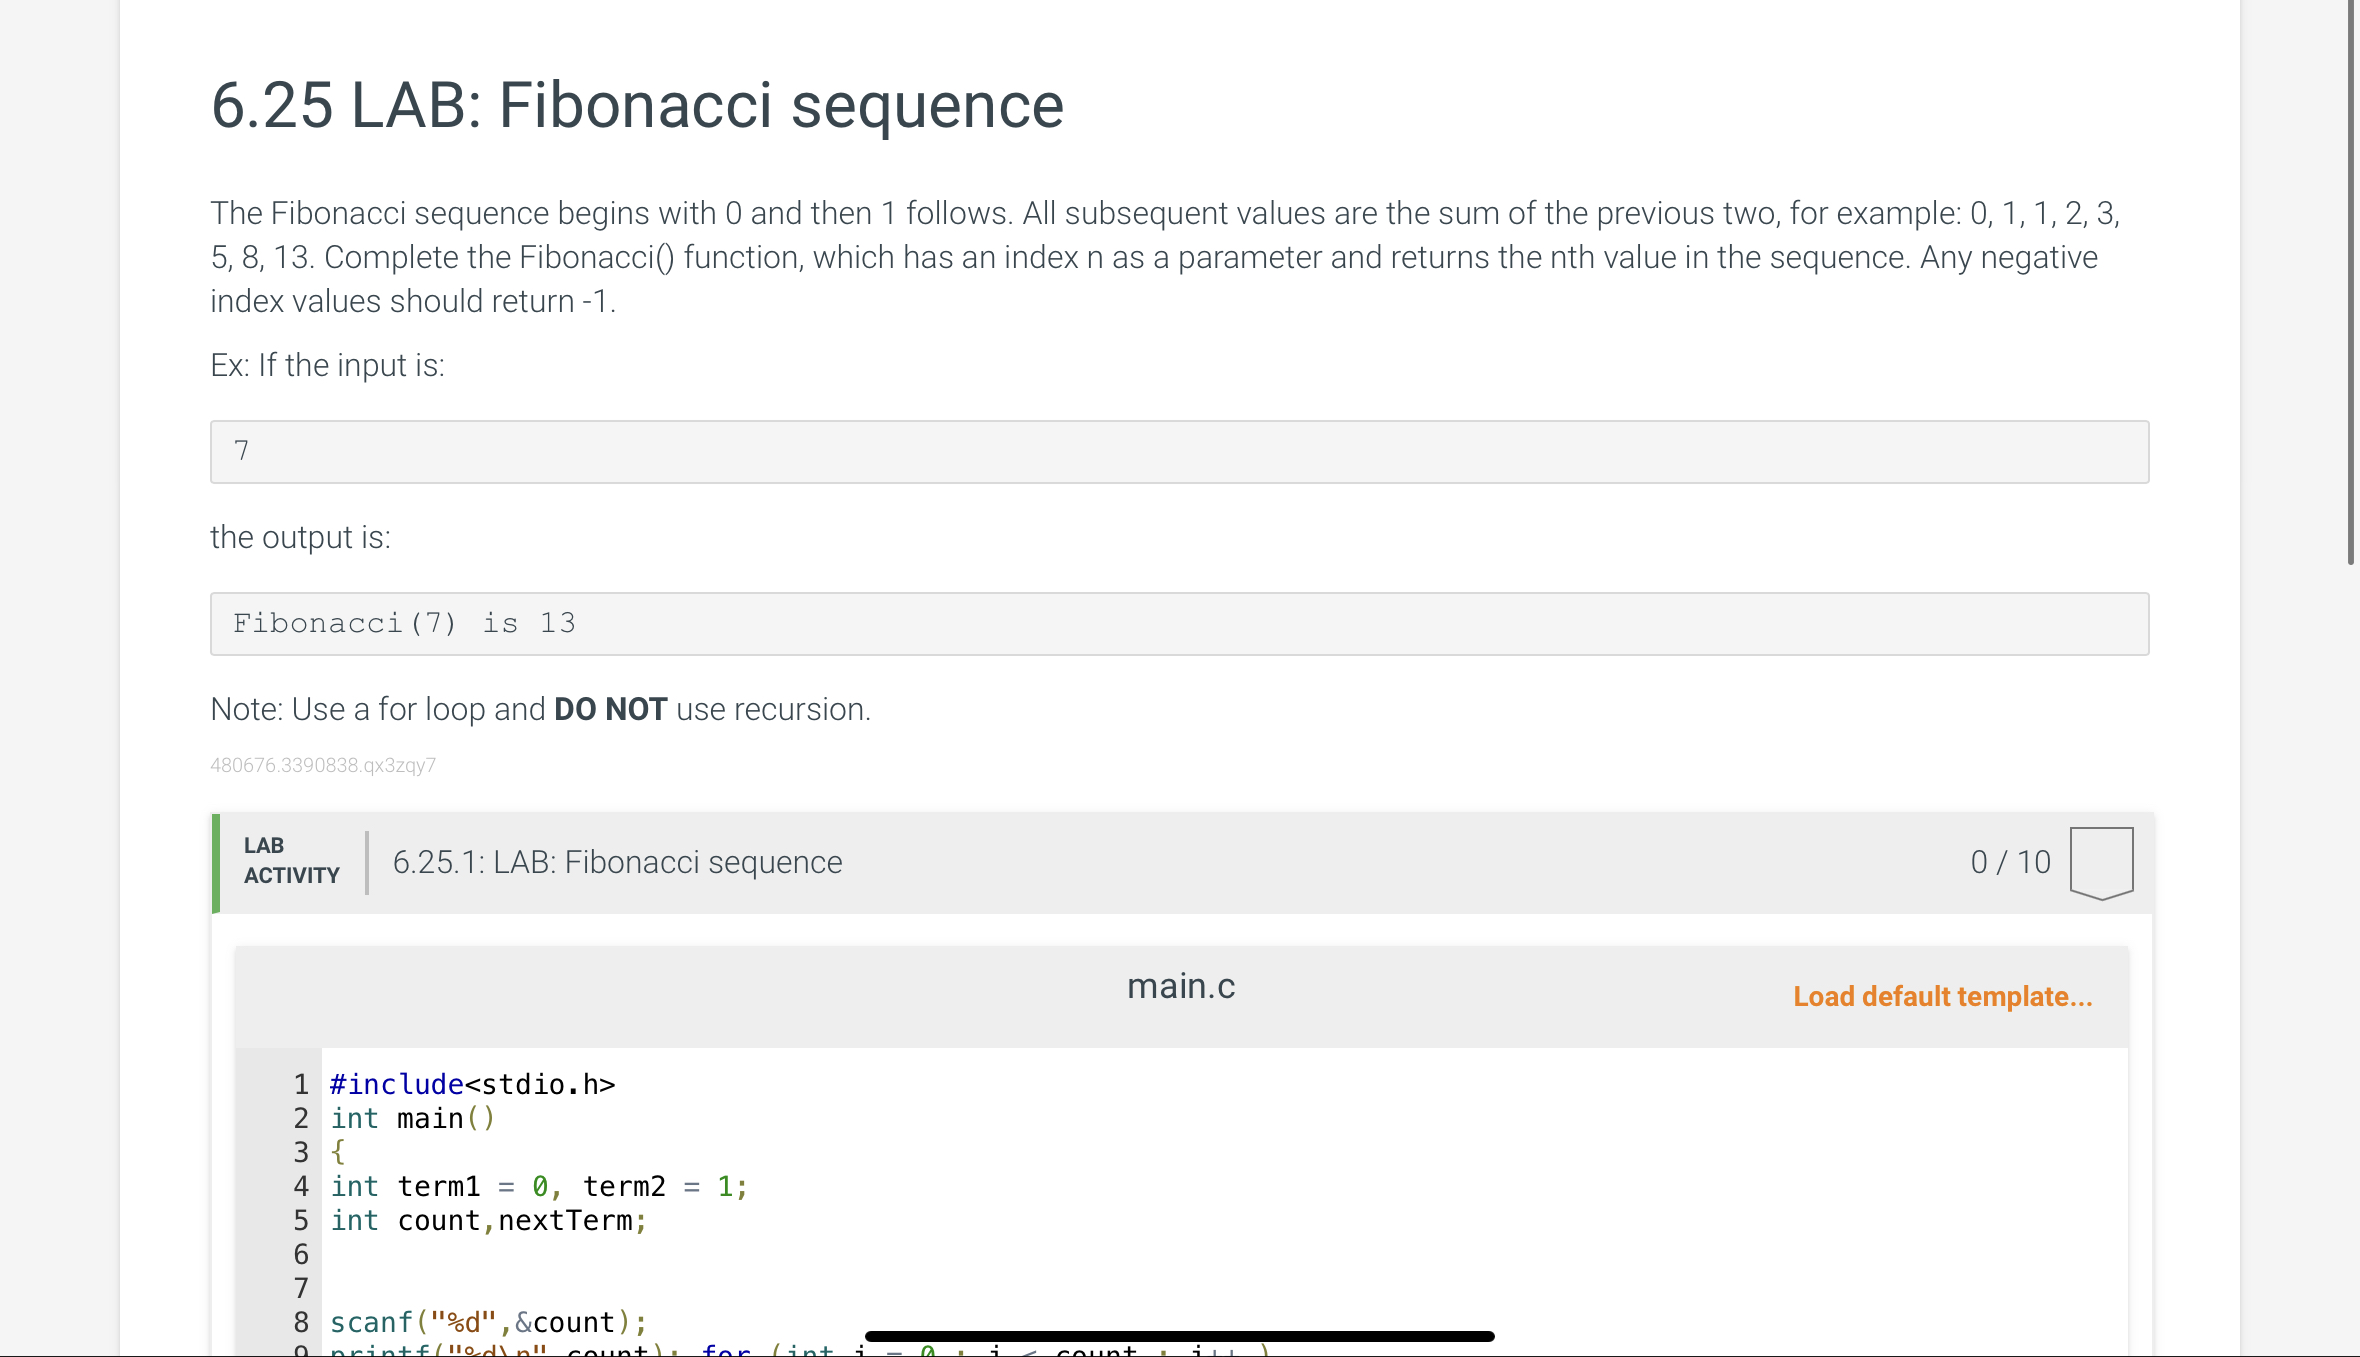Select the #include<stdio.h> code line
Screen dimensions: 2360x1357
pyautogui.click(x=472, y=1083)
